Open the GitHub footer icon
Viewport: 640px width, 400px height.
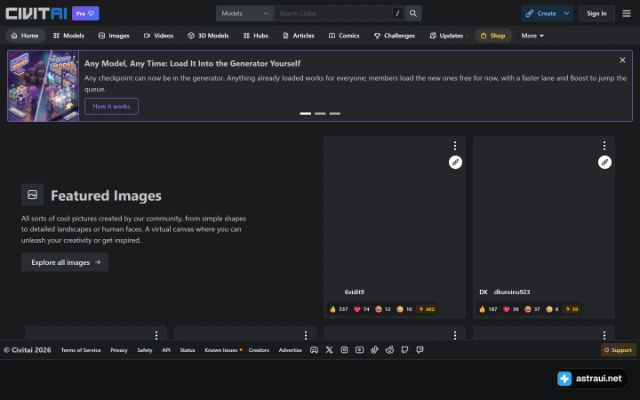(404, 350)
